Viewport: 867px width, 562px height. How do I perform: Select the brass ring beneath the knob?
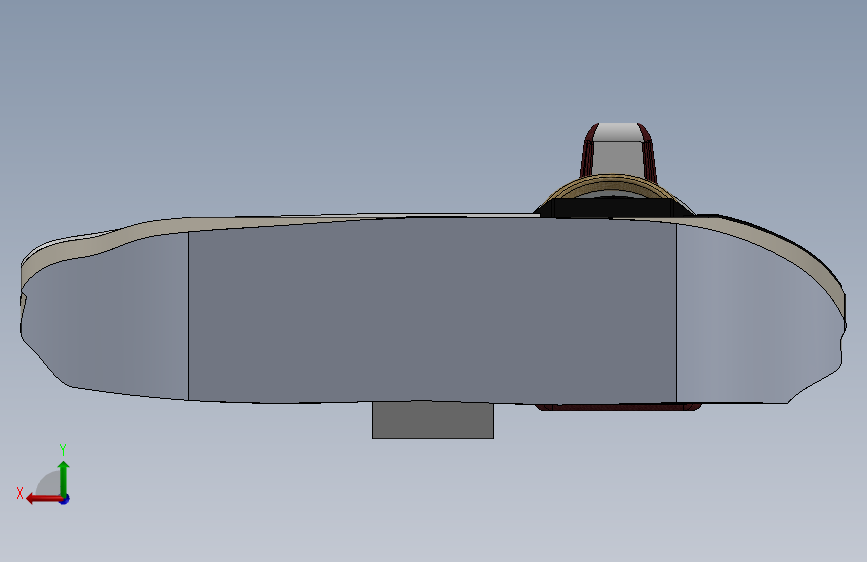point(613,187)
